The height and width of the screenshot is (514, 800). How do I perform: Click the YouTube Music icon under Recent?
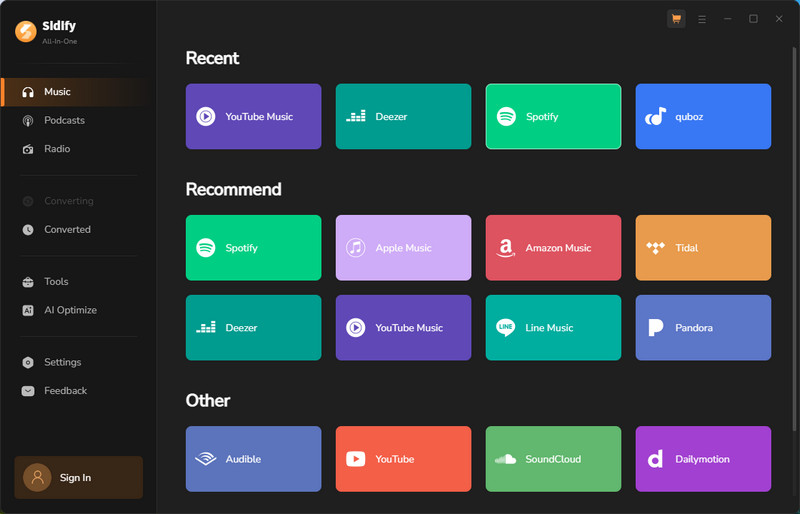pos(206,116)
